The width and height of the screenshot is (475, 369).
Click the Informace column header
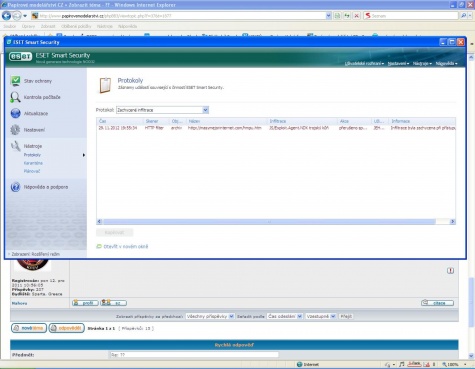click(x=422, y=121)
